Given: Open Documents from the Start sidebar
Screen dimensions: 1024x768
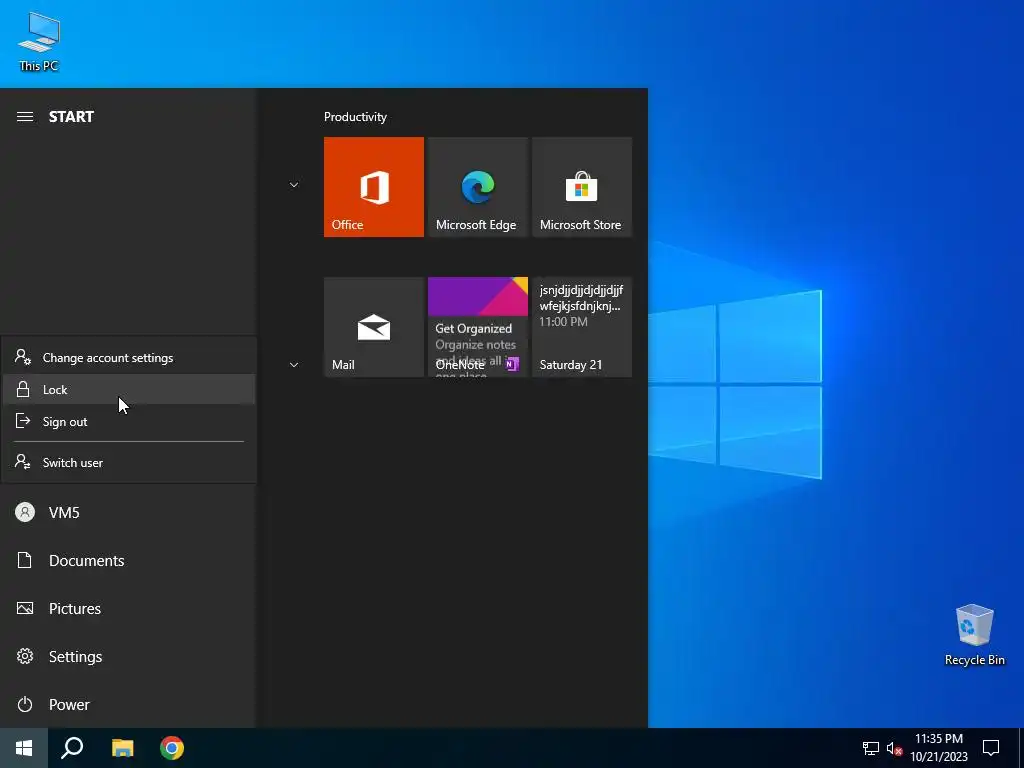Looking at the screenshot, I should tap(127, 560).
